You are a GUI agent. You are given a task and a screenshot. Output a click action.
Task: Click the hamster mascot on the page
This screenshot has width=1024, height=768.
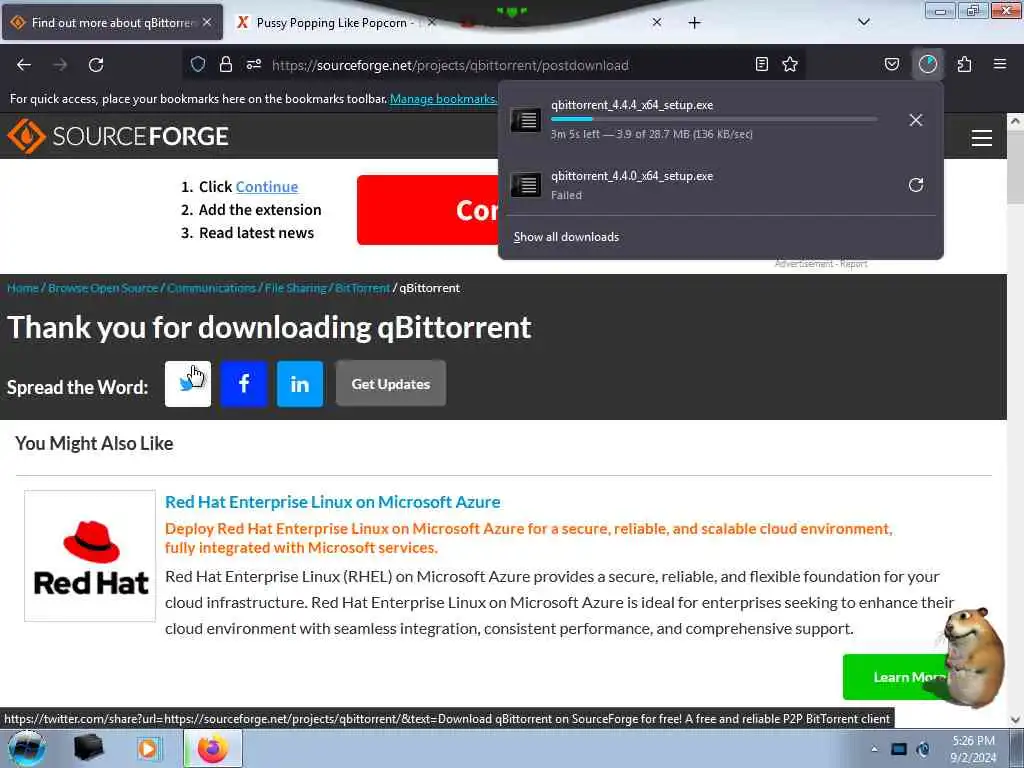(973, 656)
